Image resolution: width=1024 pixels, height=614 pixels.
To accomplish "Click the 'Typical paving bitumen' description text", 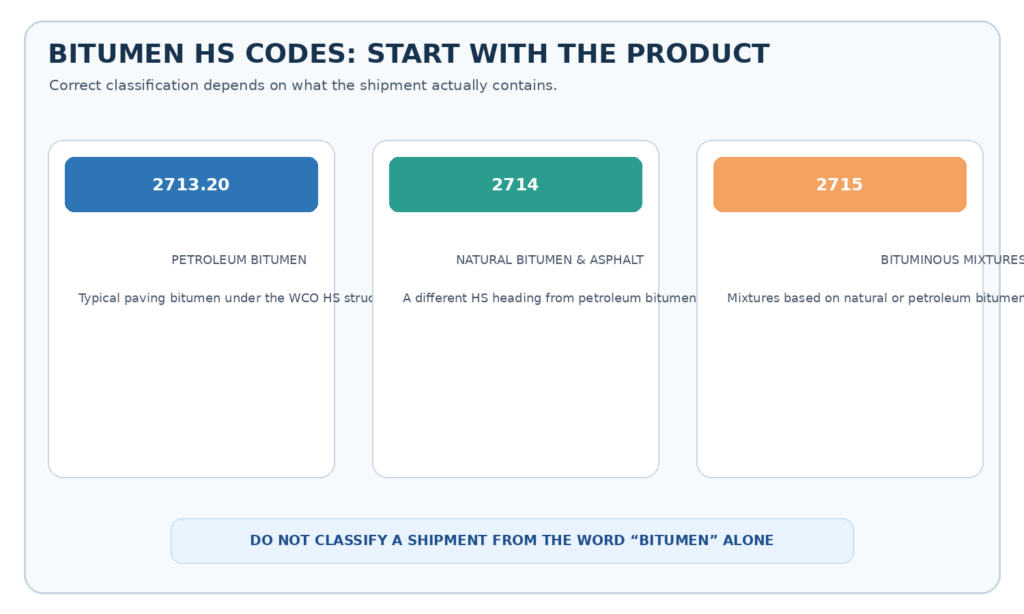I will pos(225,298).
